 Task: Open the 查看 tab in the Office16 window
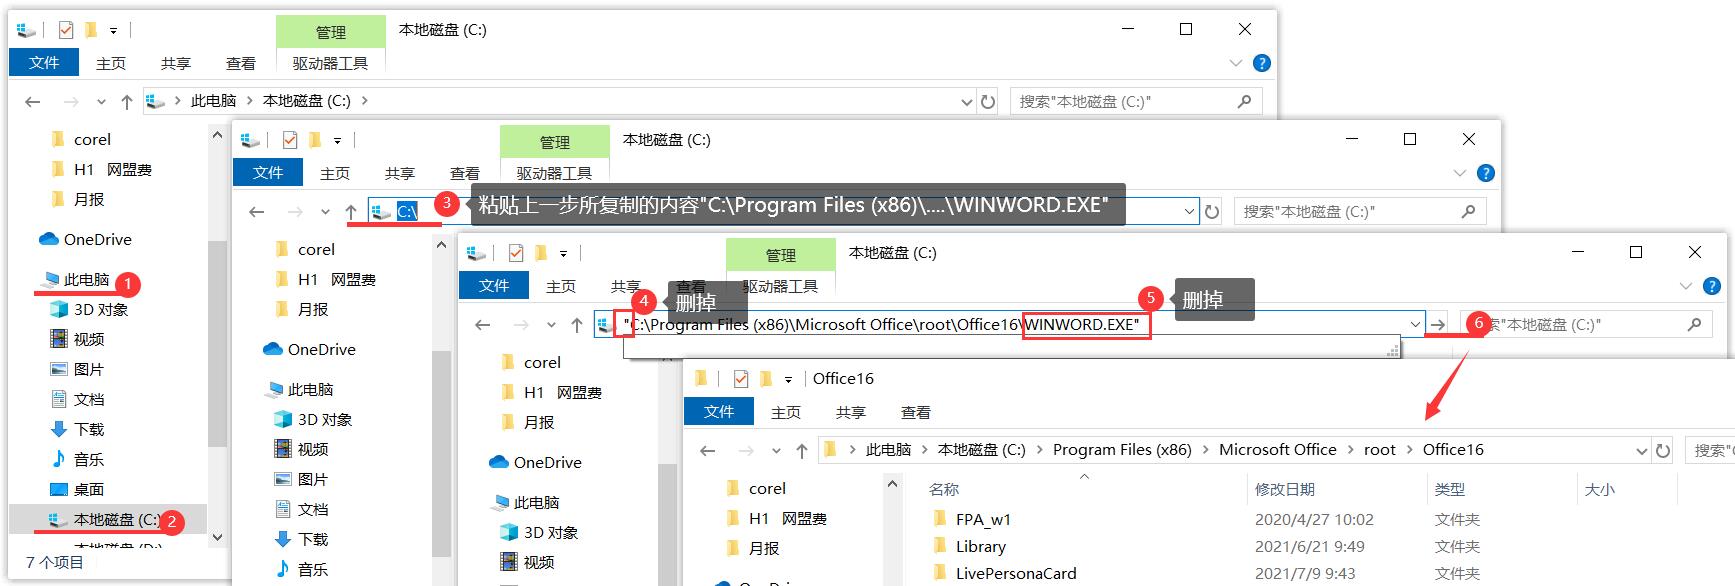[915, 412]
